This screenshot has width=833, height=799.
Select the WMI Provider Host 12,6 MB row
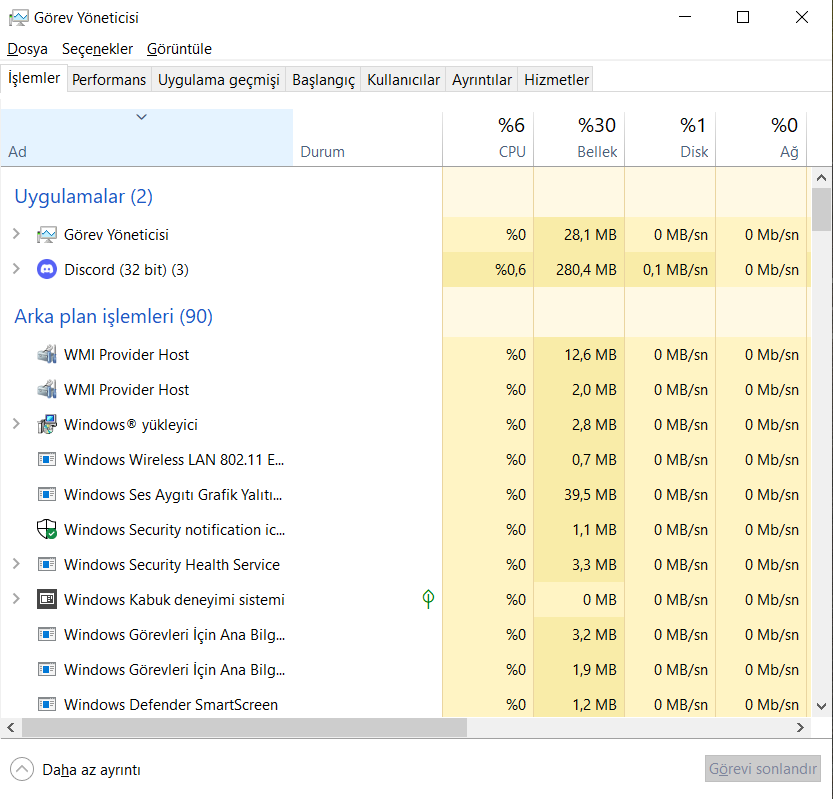point(406,355)
